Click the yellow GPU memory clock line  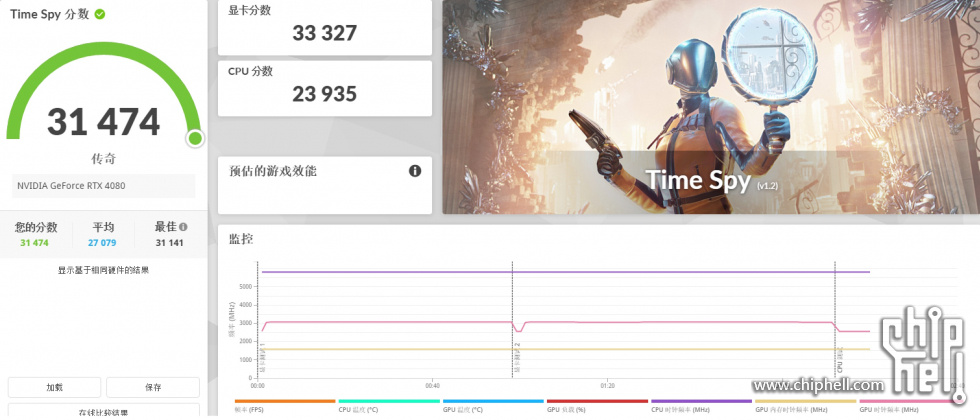(566, 349)
